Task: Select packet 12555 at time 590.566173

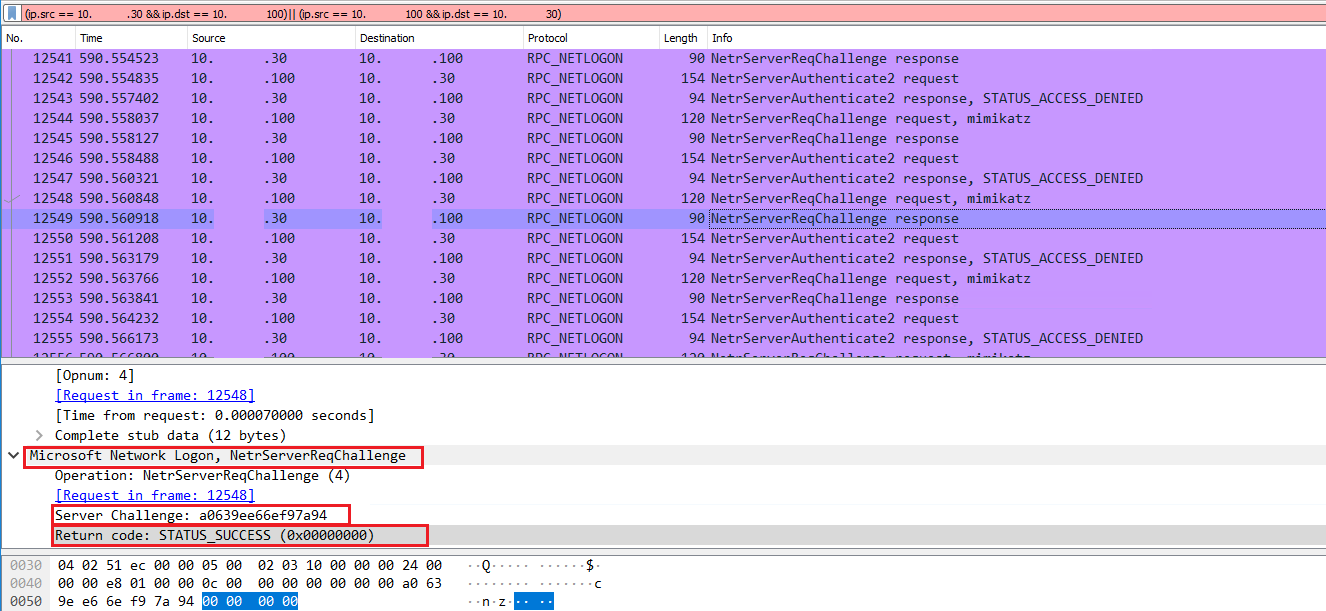Action: (x=663, y=338)
